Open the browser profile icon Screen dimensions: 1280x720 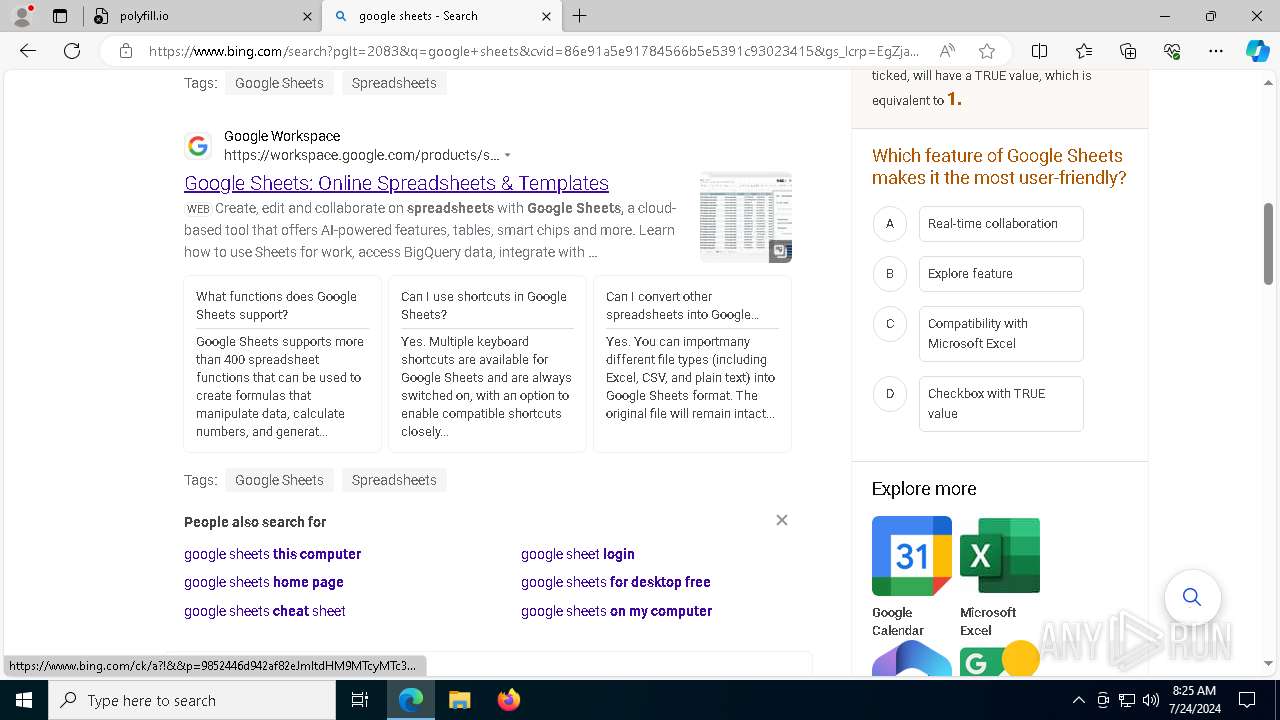(x=22, y=16)
